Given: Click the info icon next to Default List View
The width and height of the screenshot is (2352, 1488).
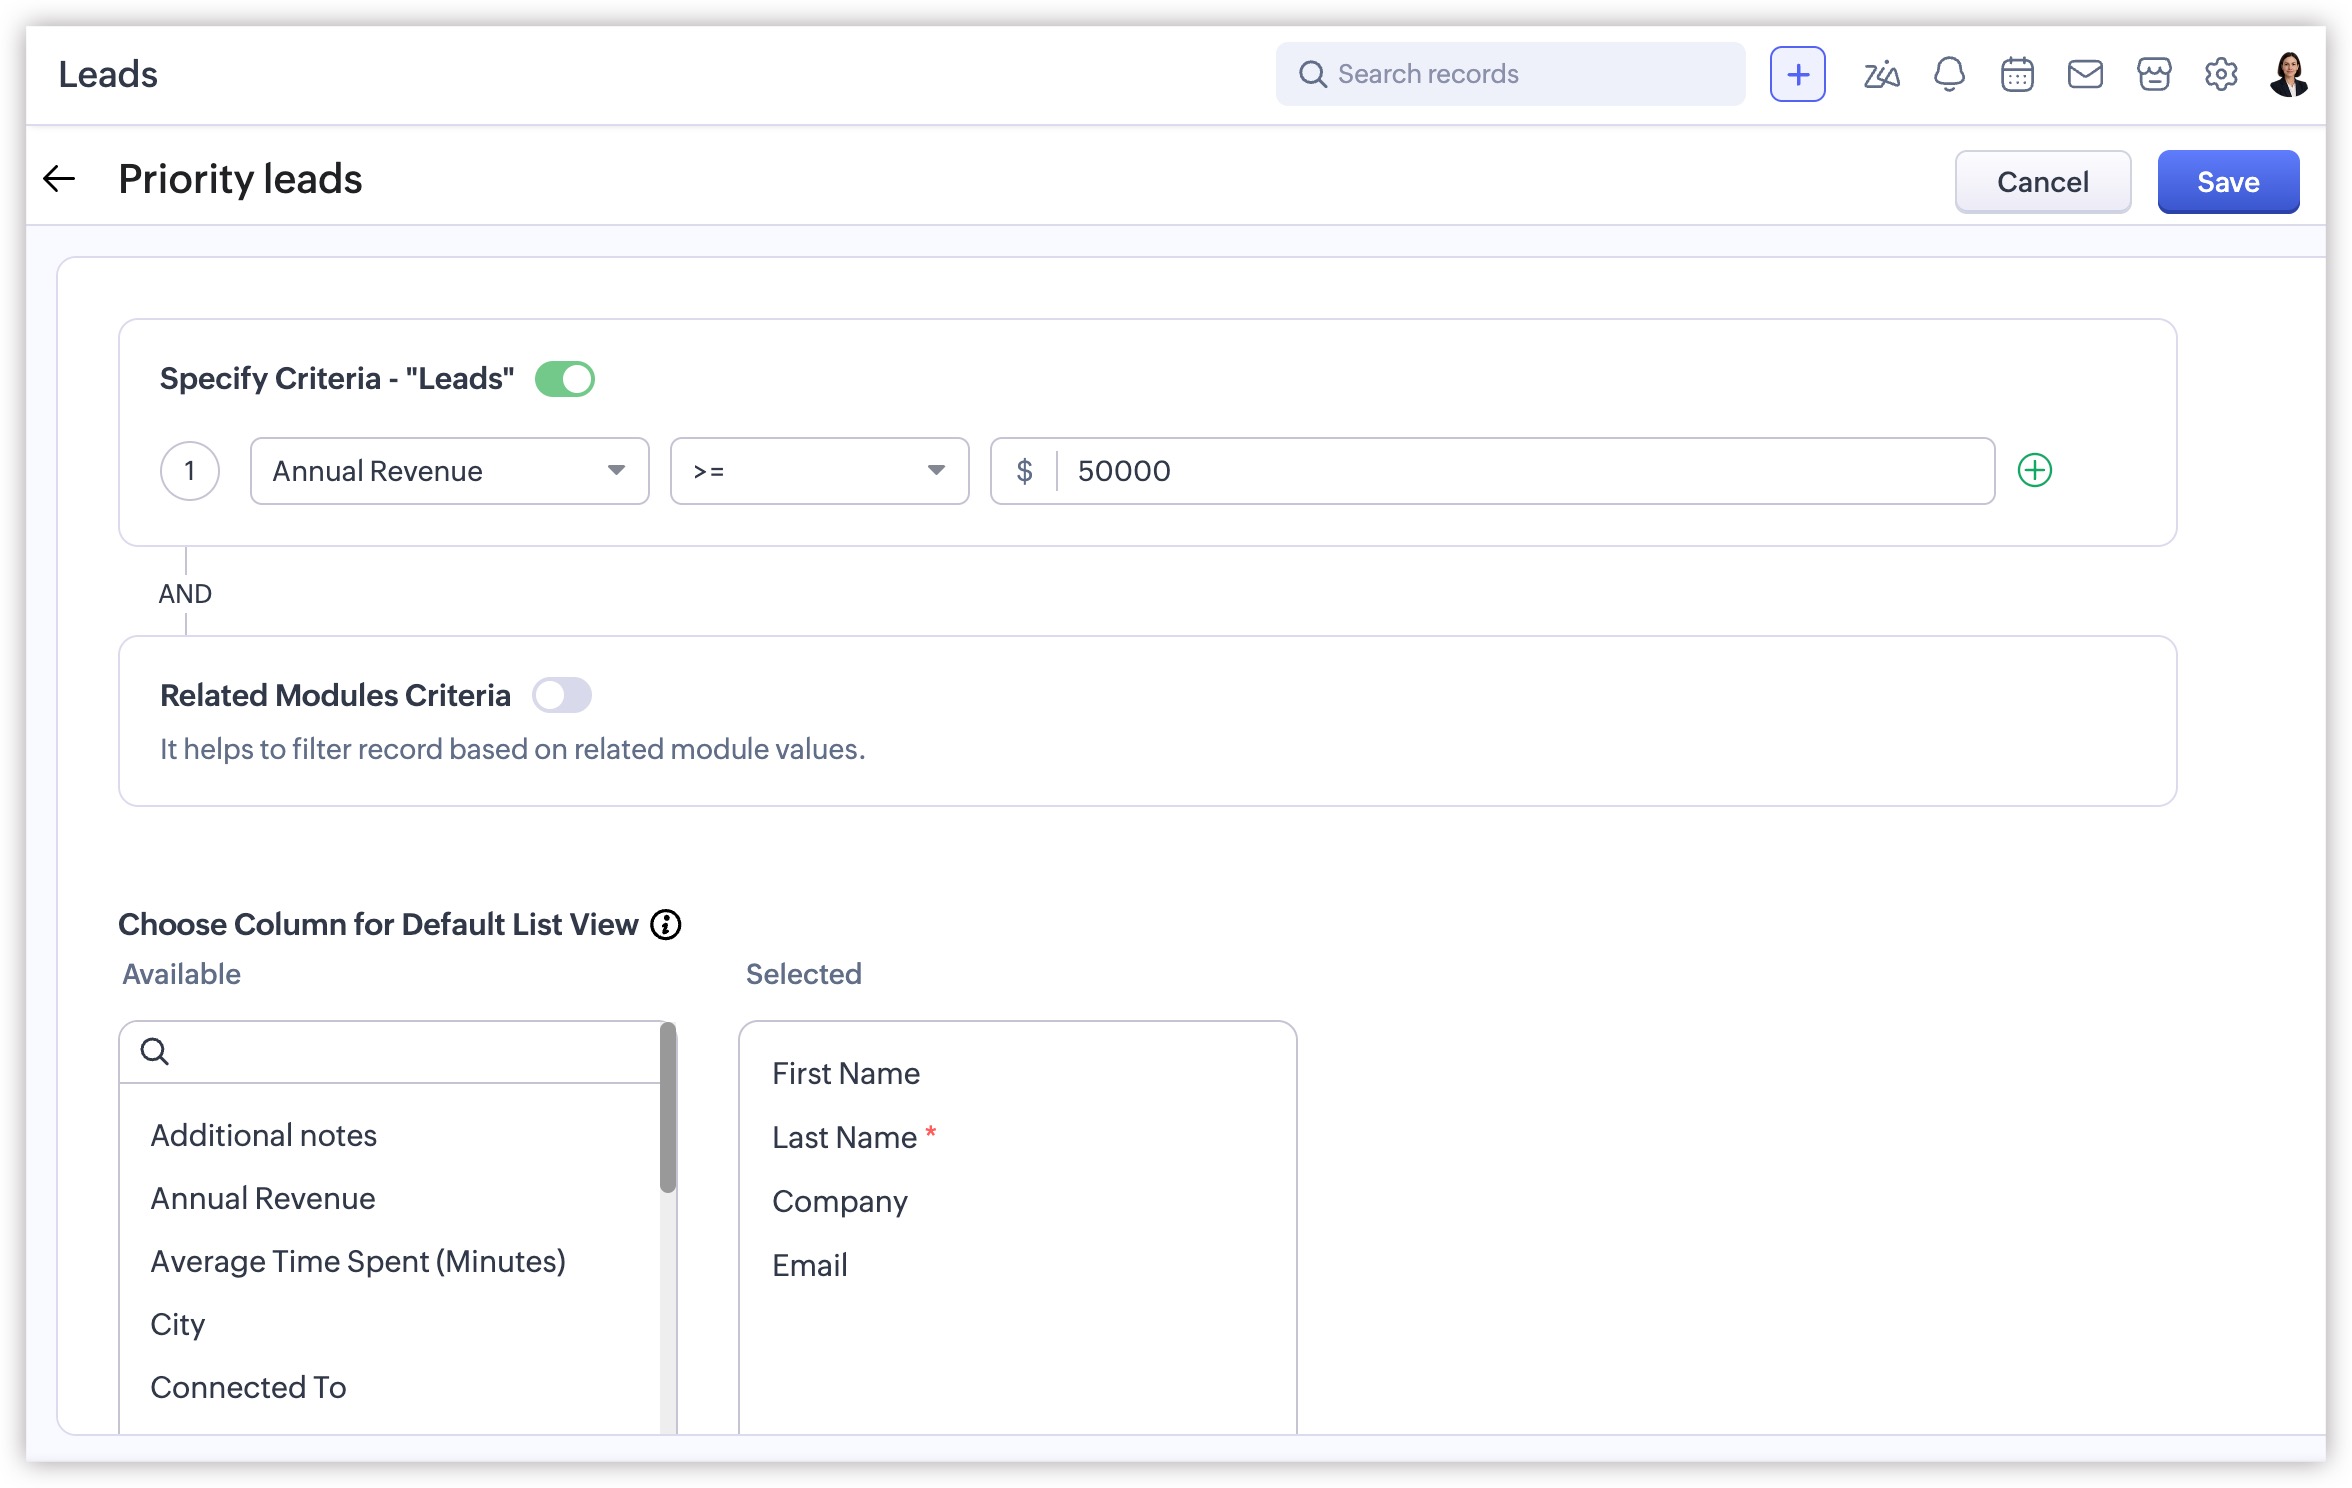Looking at the screenshot, I should (666, 924).
